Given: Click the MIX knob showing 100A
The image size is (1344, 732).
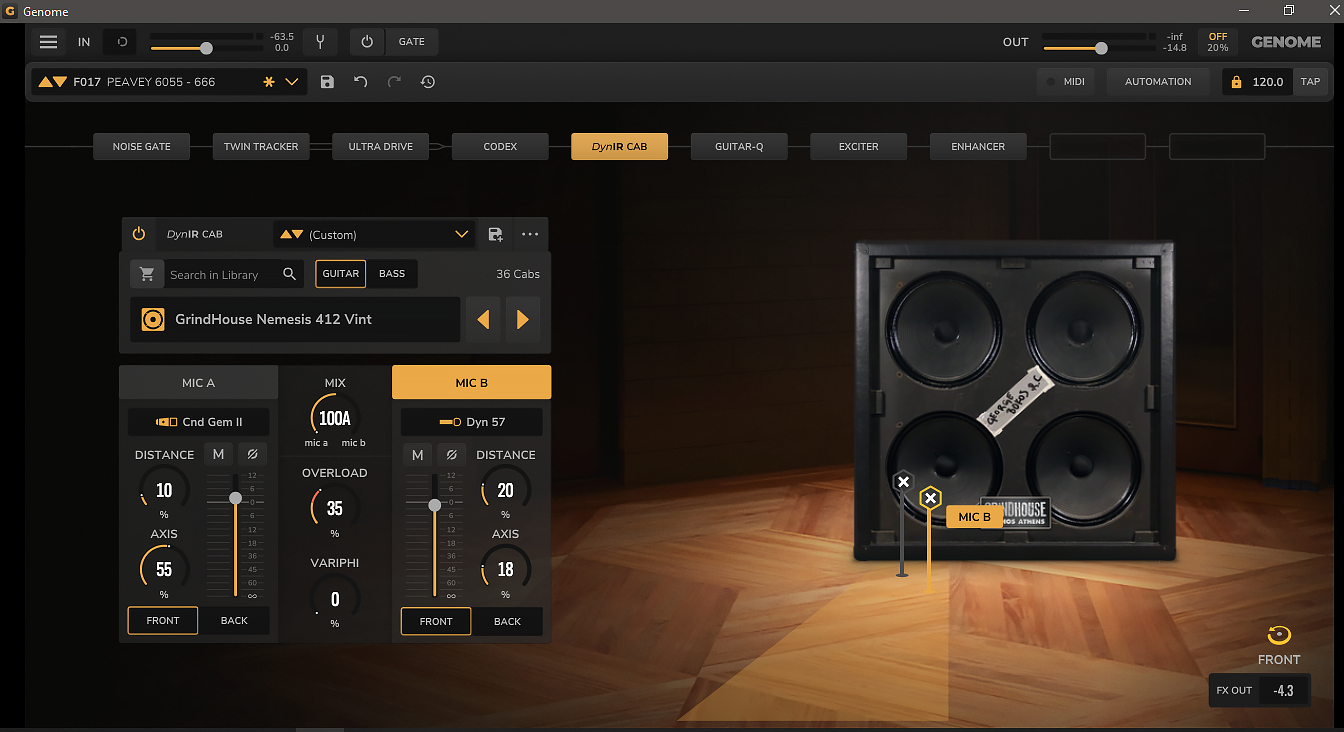Looking at the screenshot, I should 335,418.
